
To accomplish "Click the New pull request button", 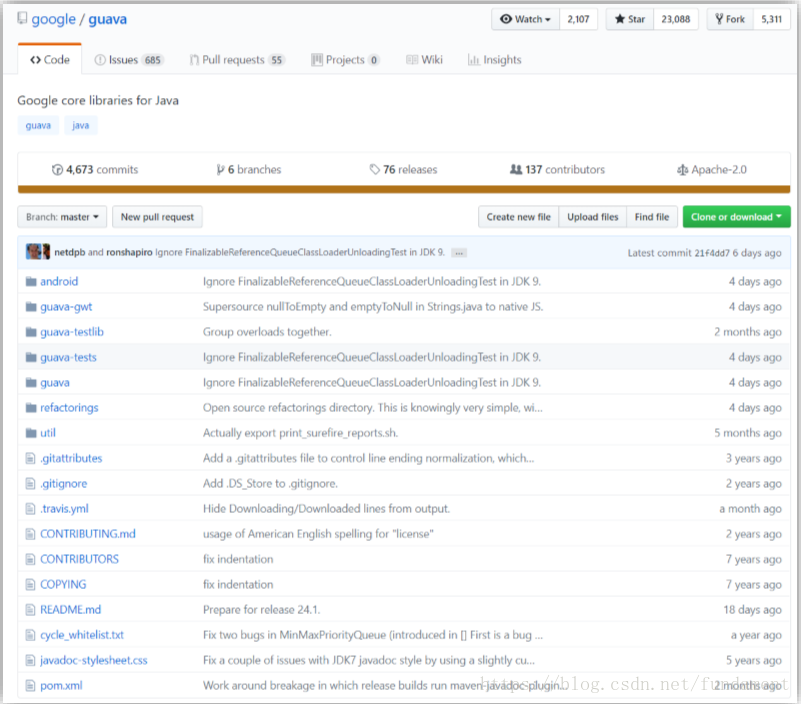I will pyautogui.click(x=157, y=217).
